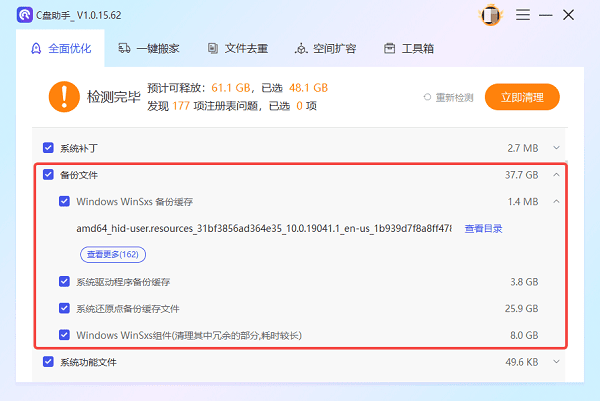Toggle the 系统还原点备份缓存文件 checkbox
600x401 pixels.
tap(64, 308)
